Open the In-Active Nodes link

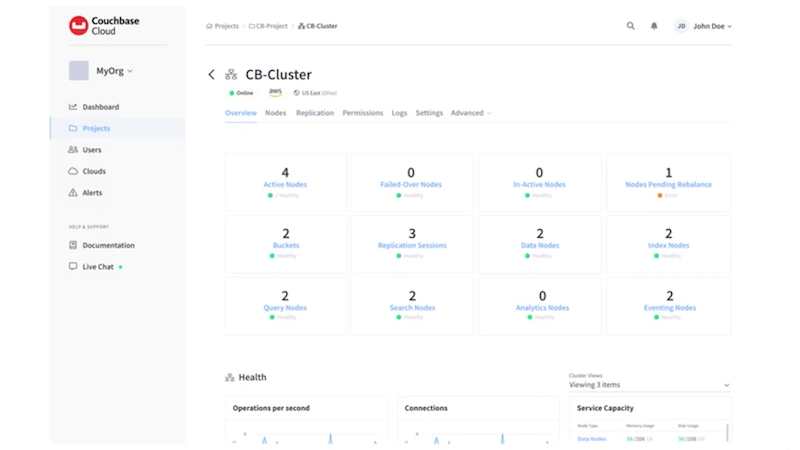click(x=539, y=184)
